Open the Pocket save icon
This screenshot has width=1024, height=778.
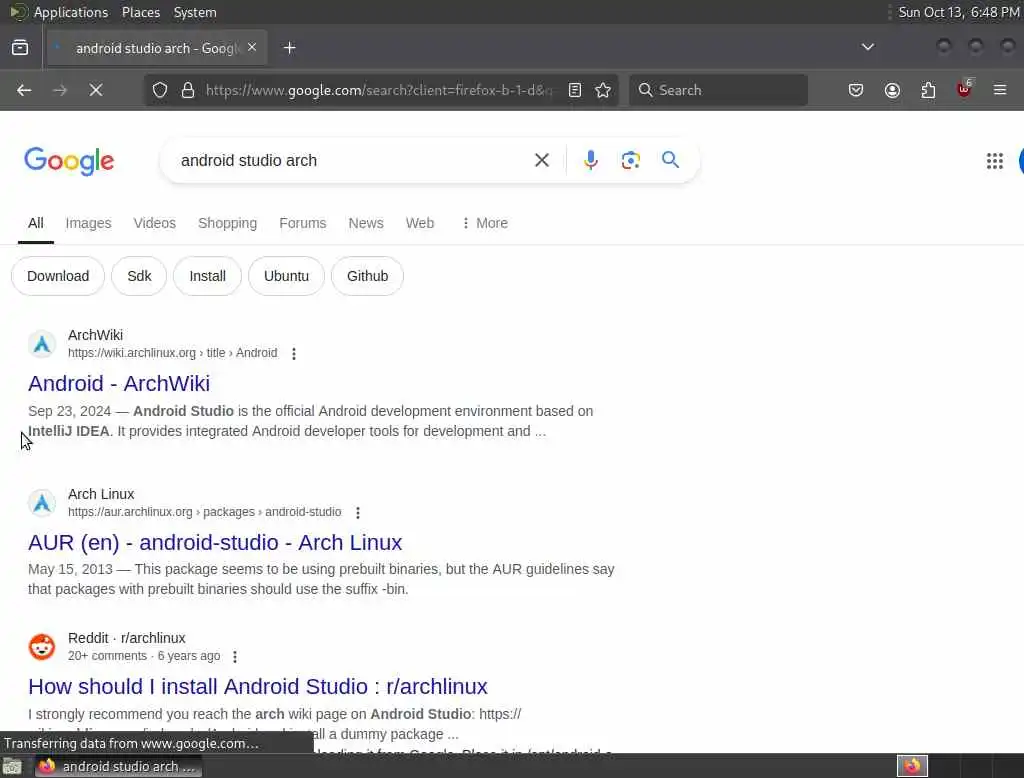856,90
